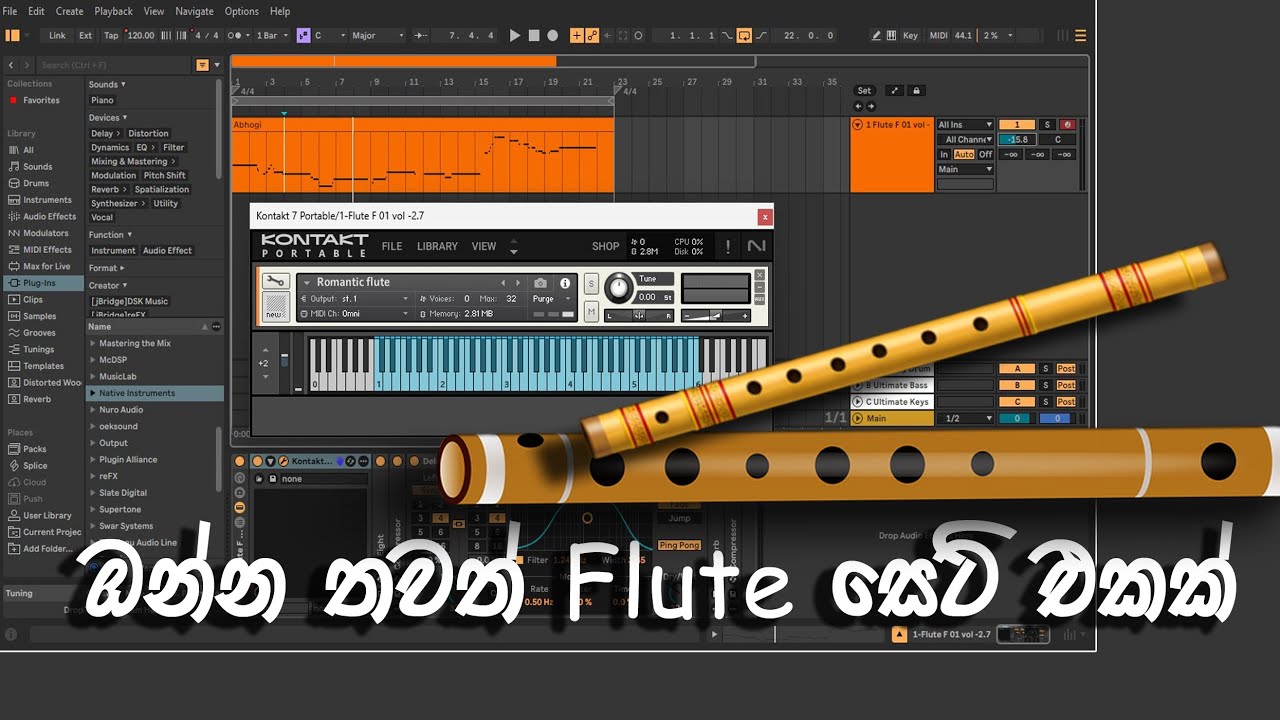This screenshot has width=1280, height=720.
Task: Open the Kontakt wrench edit icon
Action: tap(276, 282)
